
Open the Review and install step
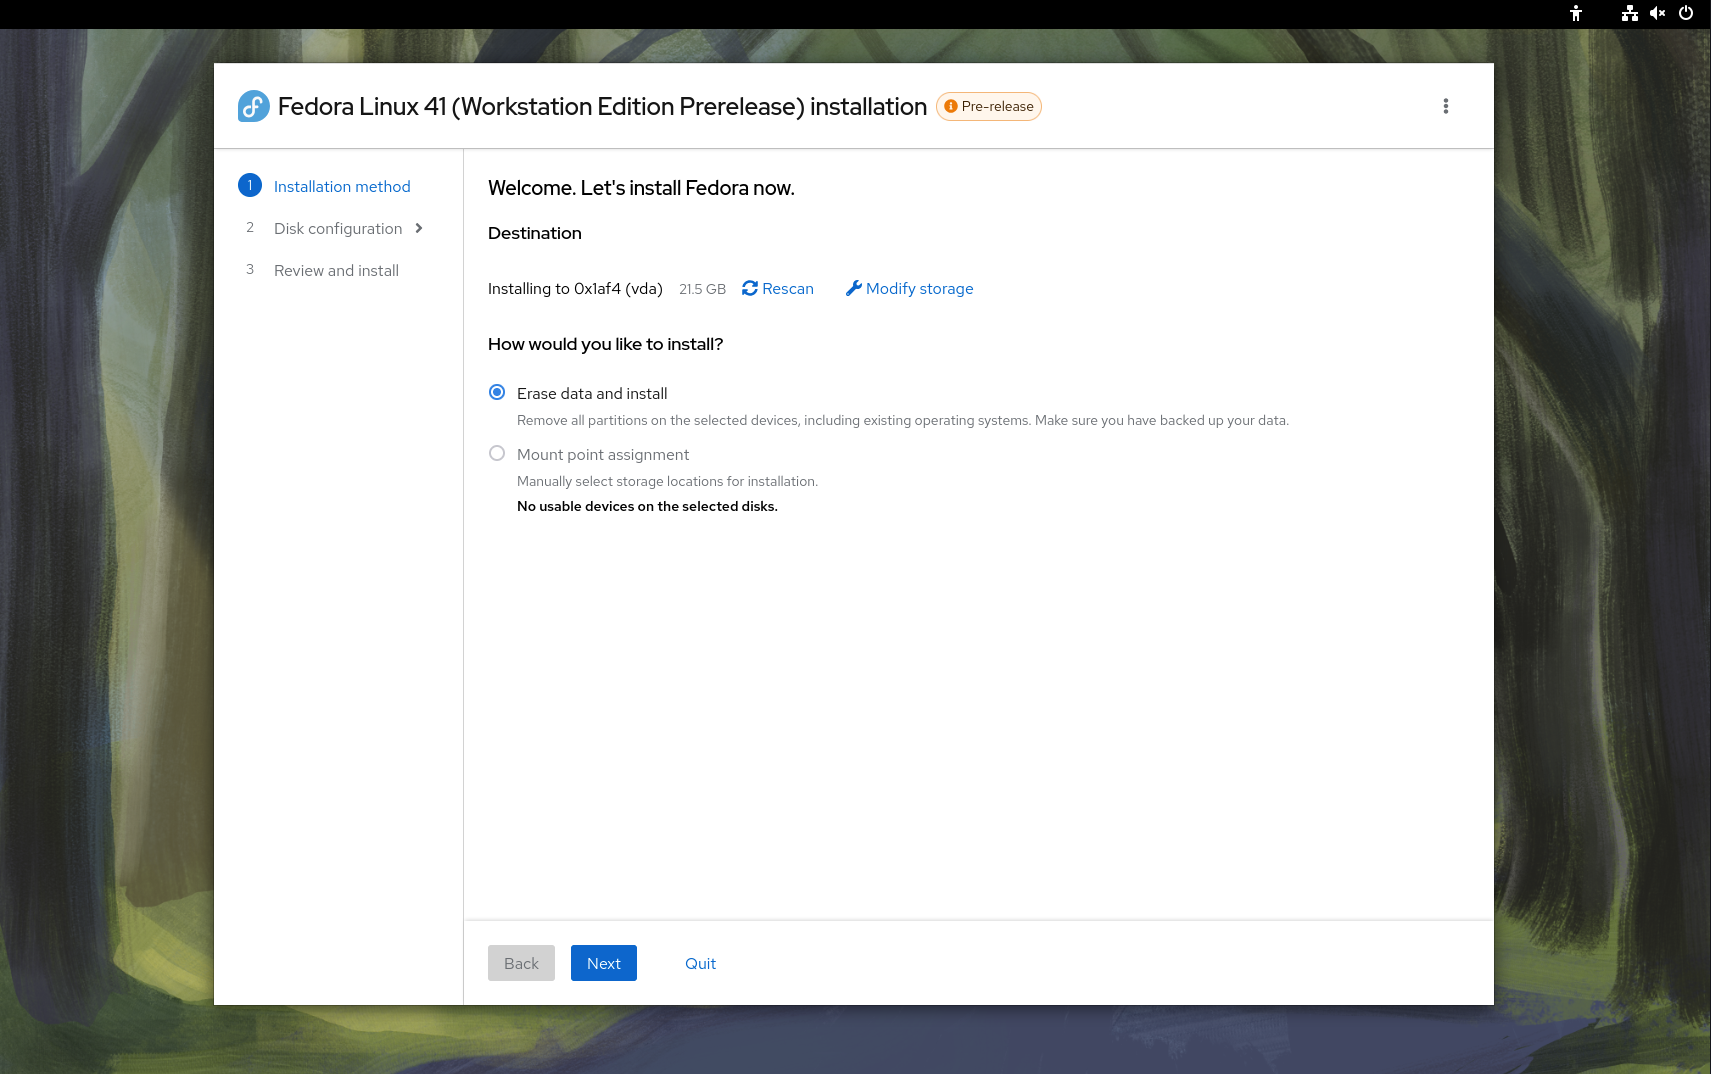coord(336,270)
